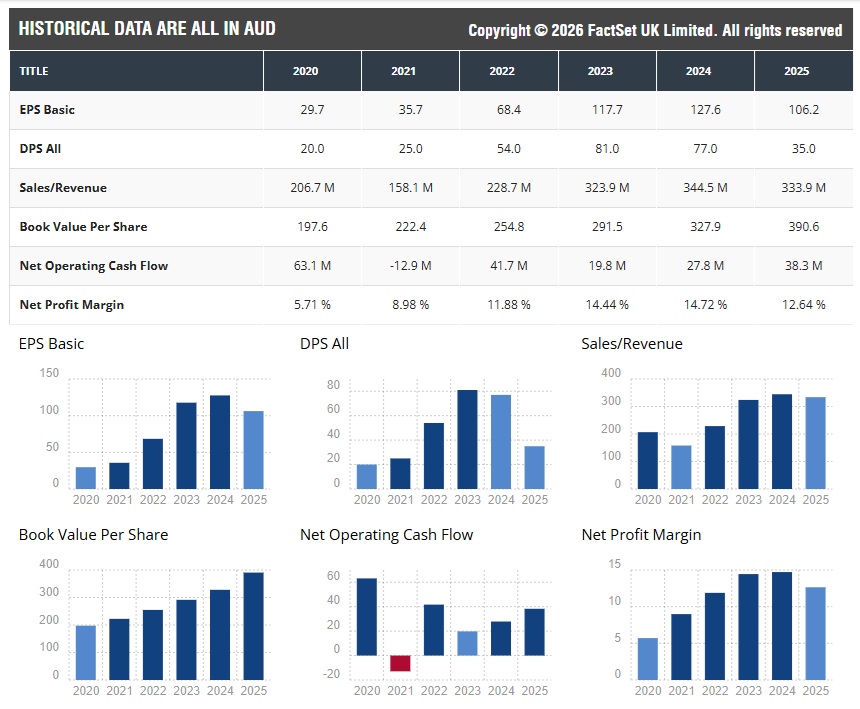860x709 pixels.
Task: Select the Book Value Per Share row label
Action: [83, 227]
